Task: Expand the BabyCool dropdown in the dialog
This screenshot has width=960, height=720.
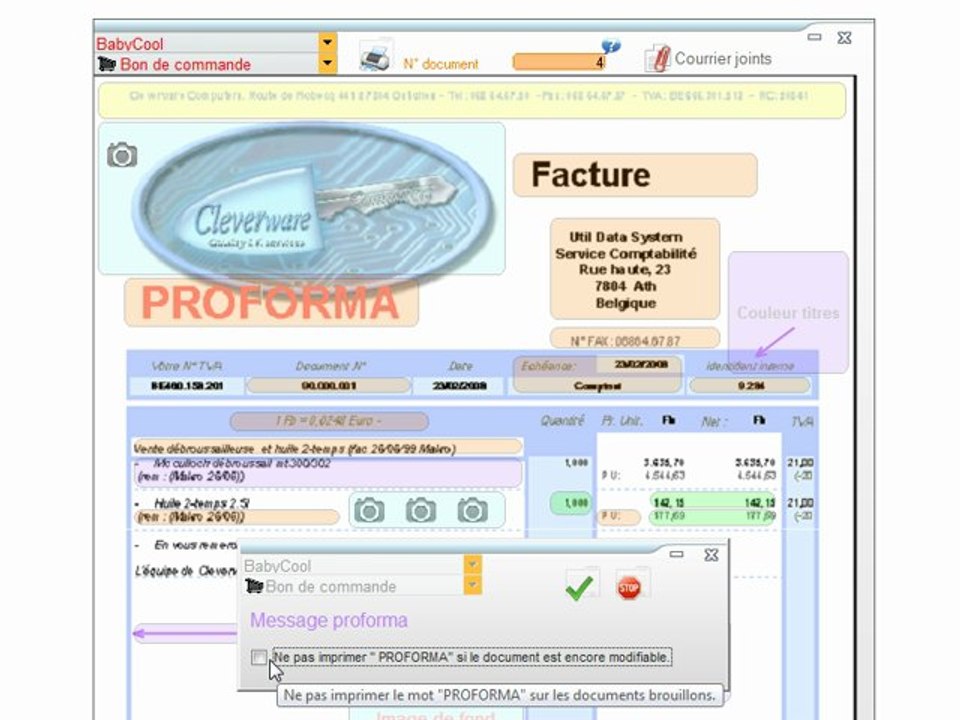Action: [472, 564]
